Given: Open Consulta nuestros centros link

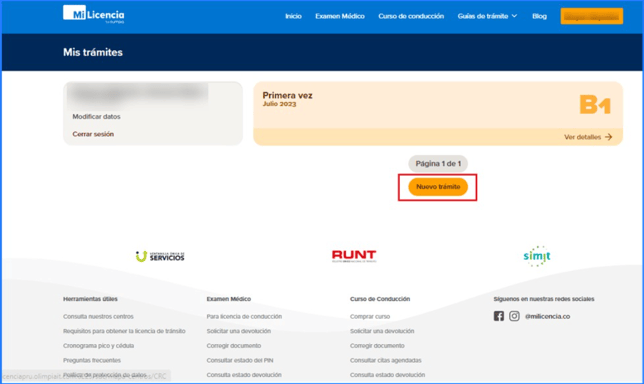Looking at the screenshot, I should [98, 316].
